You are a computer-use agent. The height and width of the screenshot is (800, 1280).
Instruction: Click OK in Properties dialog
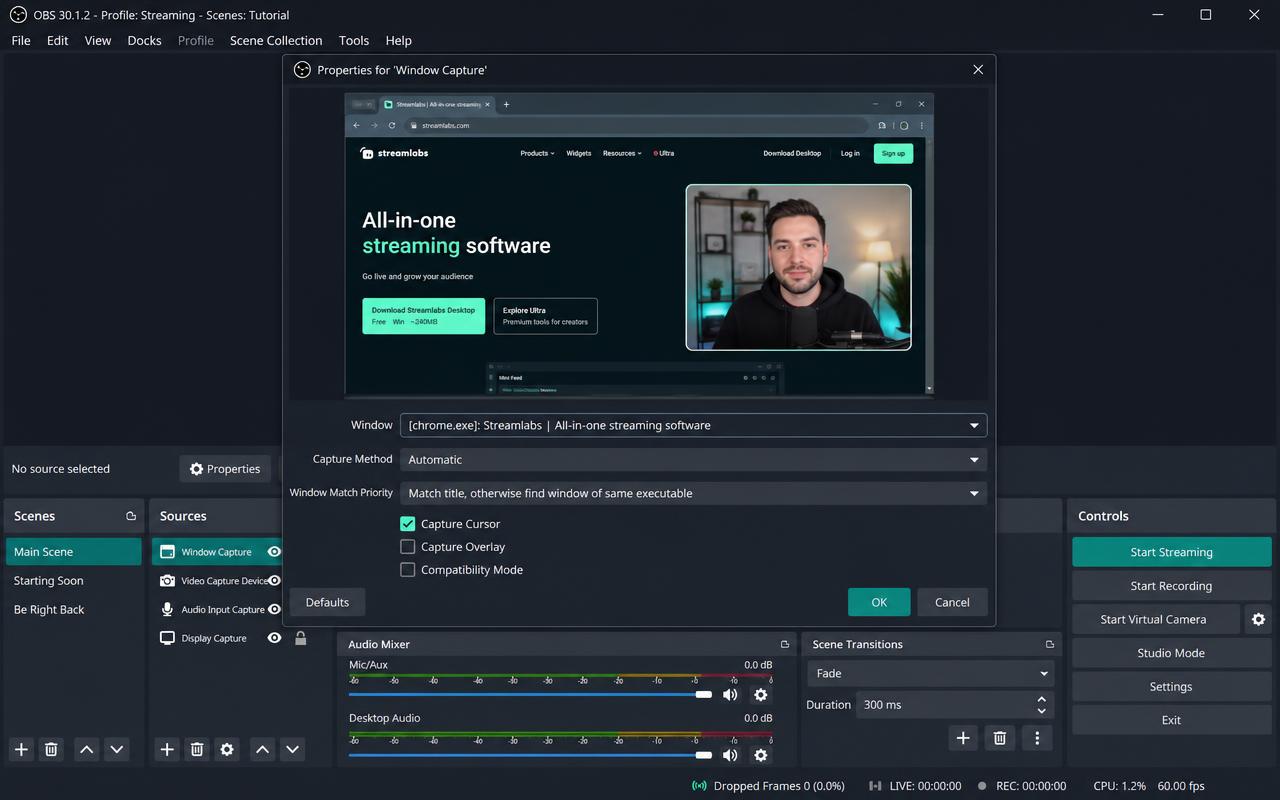(x=879, y=602)
